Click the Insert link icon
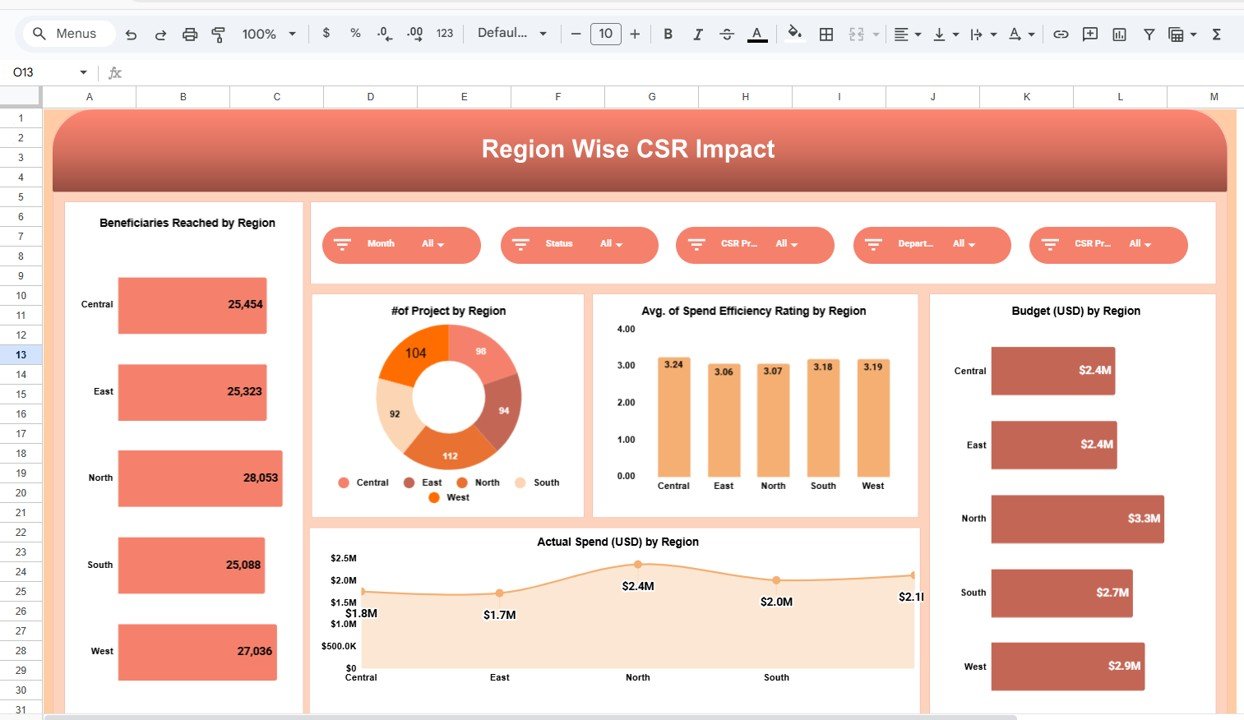The width and height of the screenshot is (1244, 720). (1061, 34)
